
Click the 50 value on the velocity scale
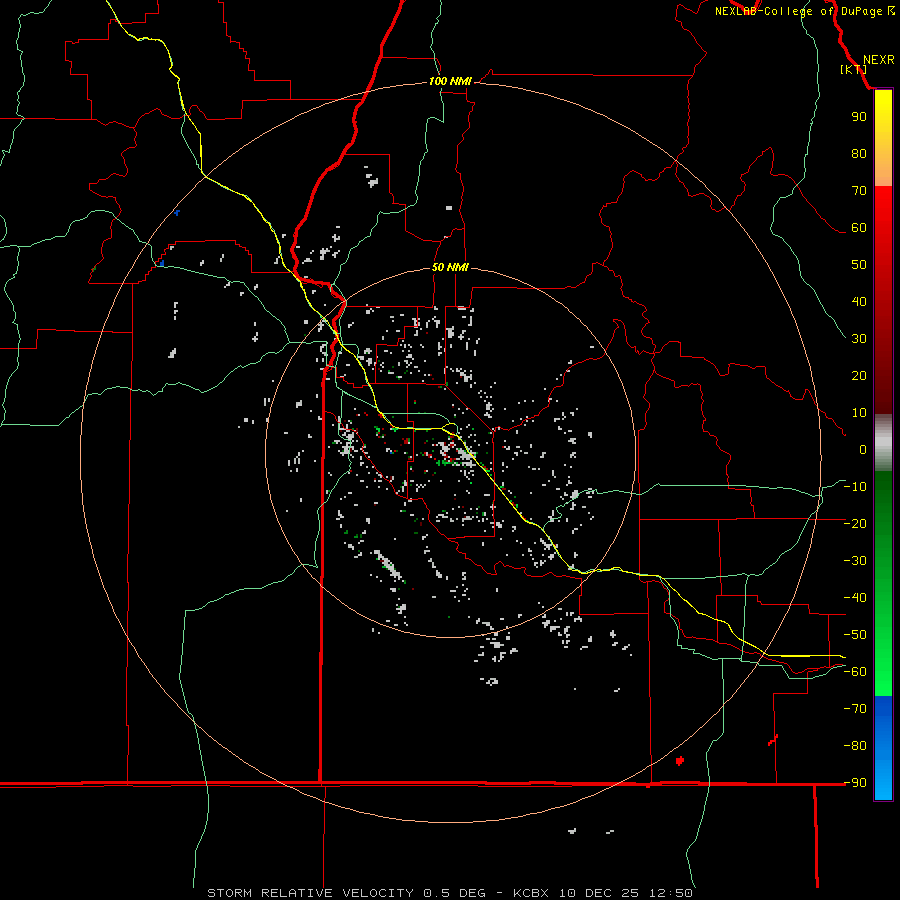click(859, 265)
